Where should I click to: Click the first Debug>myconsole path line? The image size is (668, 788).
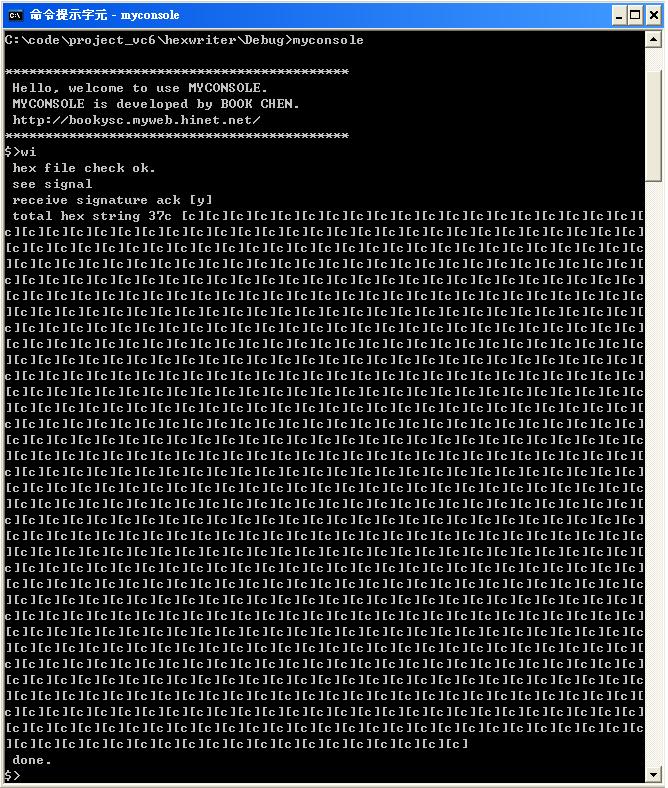[184, 40]
